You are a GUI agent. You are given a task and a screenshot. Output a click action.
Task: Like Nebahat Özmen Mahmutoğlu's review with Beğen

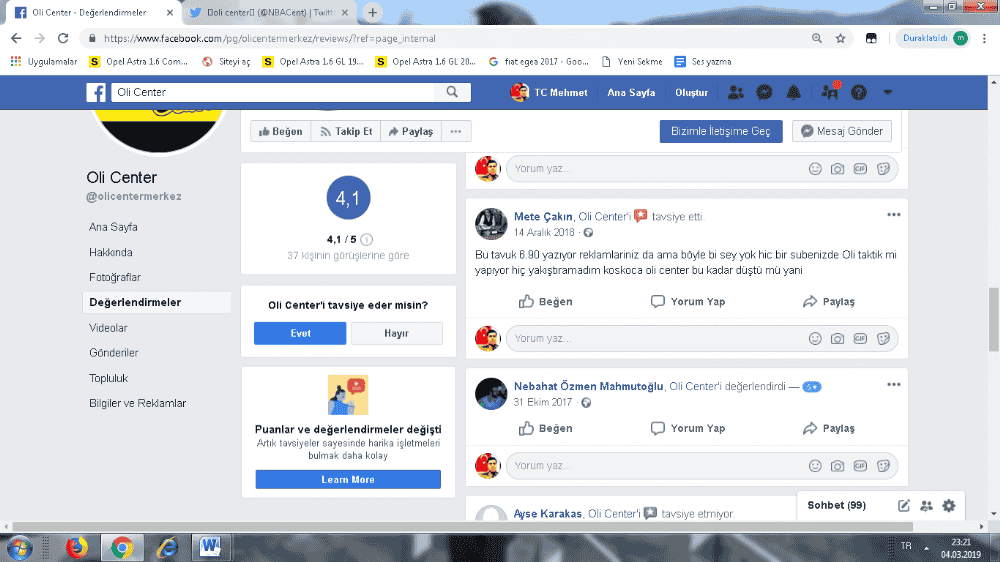tap(545, 429)
